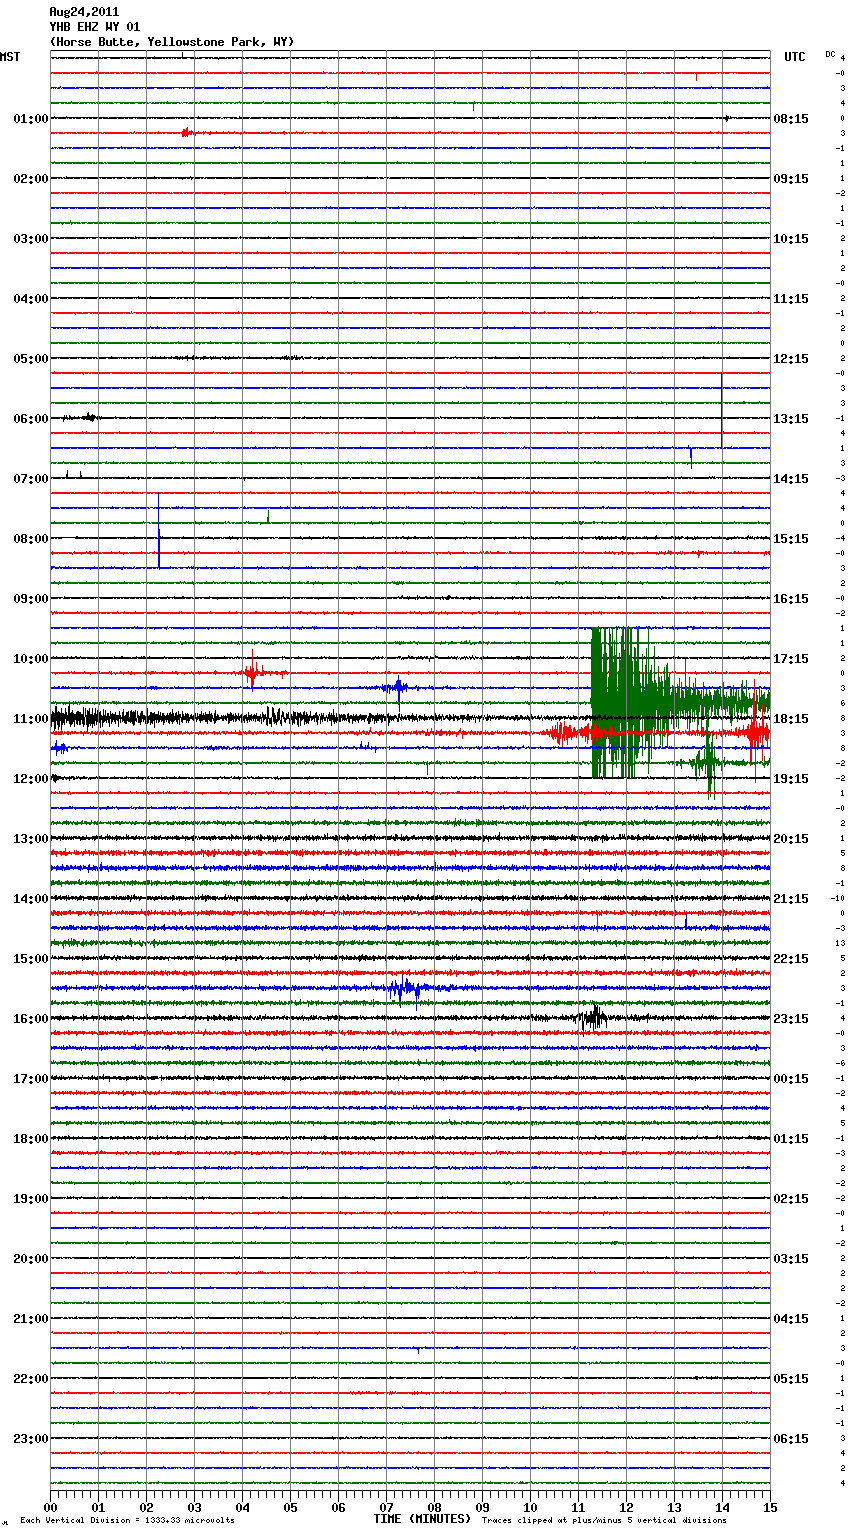Viewport: 850px width, 1534px height.
Task: Click the TIME (MINUTES) axis title
Action: pyautogui.click(x=422, y=1519)
